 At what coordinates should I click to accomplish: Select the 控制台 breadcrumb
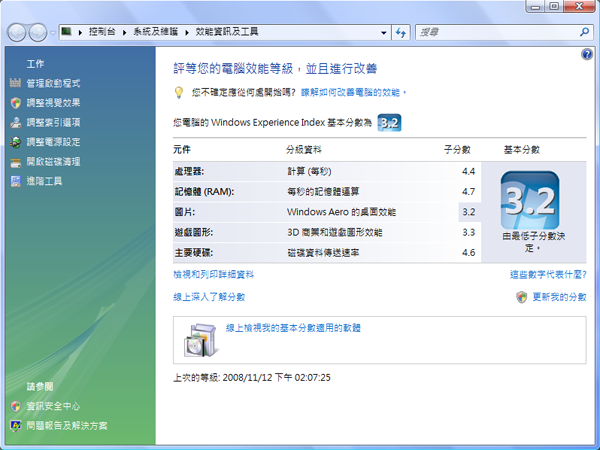point(102,32)
